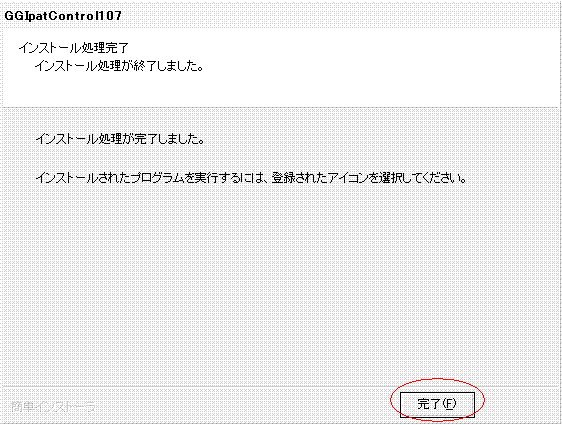Click the sentence about launching the installed program
The width and height of the screenshot is (562, 425).
(251, 178)
